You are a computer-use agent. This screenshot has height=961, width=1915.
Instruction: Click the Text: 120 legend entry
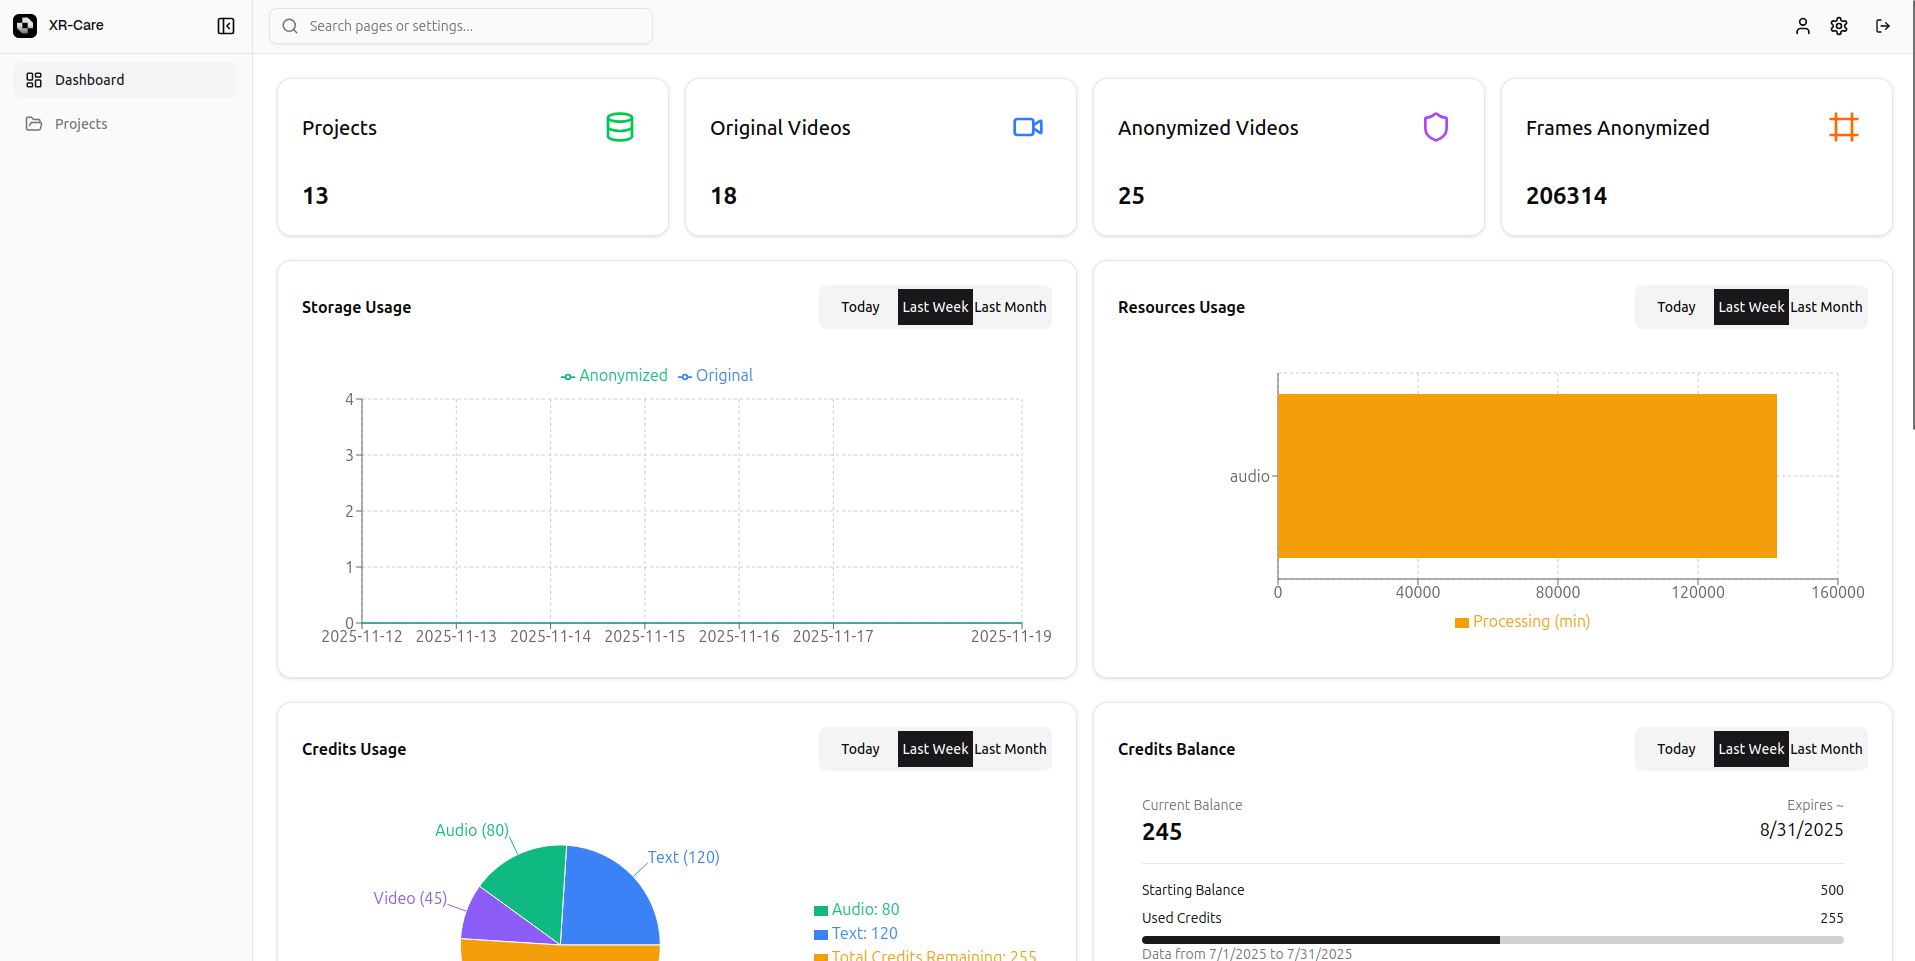856,934
